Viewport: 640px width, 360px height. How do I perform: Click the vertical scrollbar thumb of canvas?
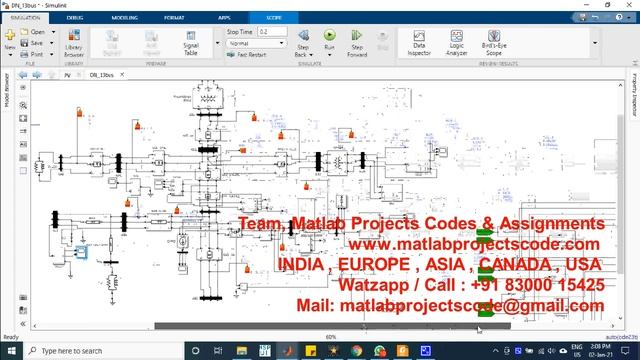(x=620, y=194)
